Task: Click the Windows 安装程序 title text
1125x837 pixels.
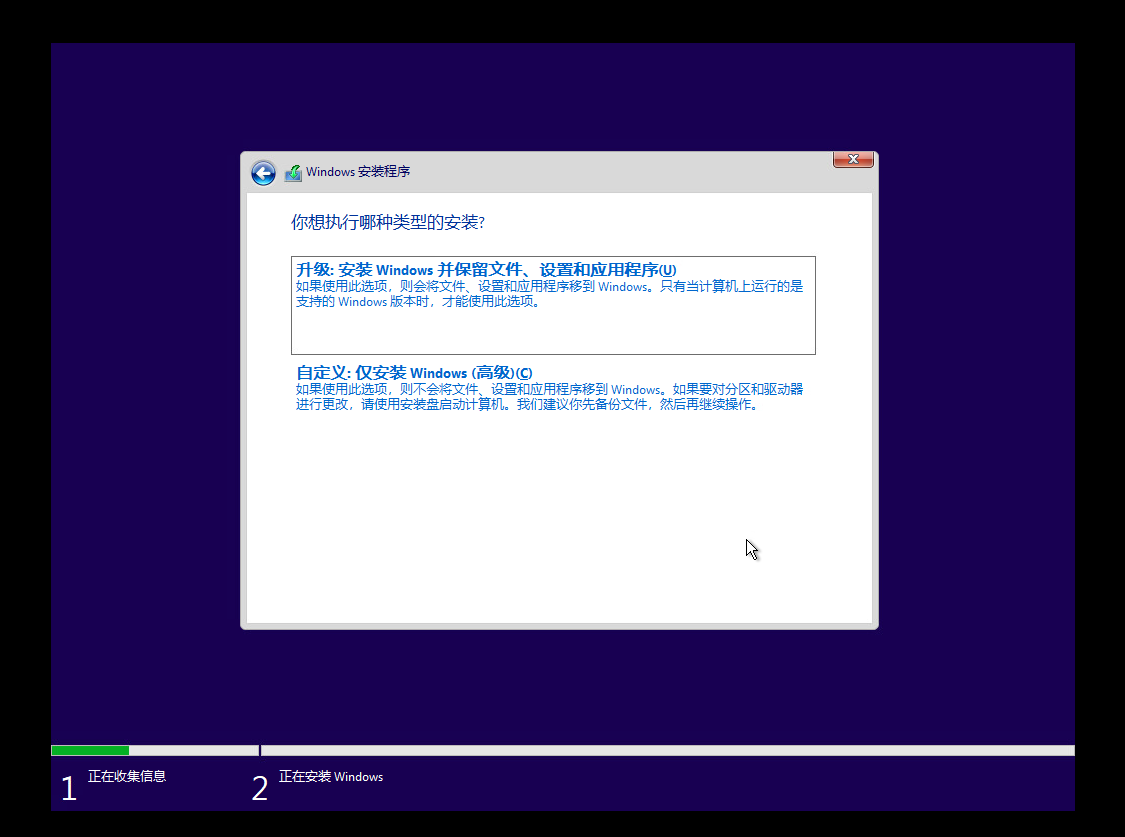Action: 358,172
